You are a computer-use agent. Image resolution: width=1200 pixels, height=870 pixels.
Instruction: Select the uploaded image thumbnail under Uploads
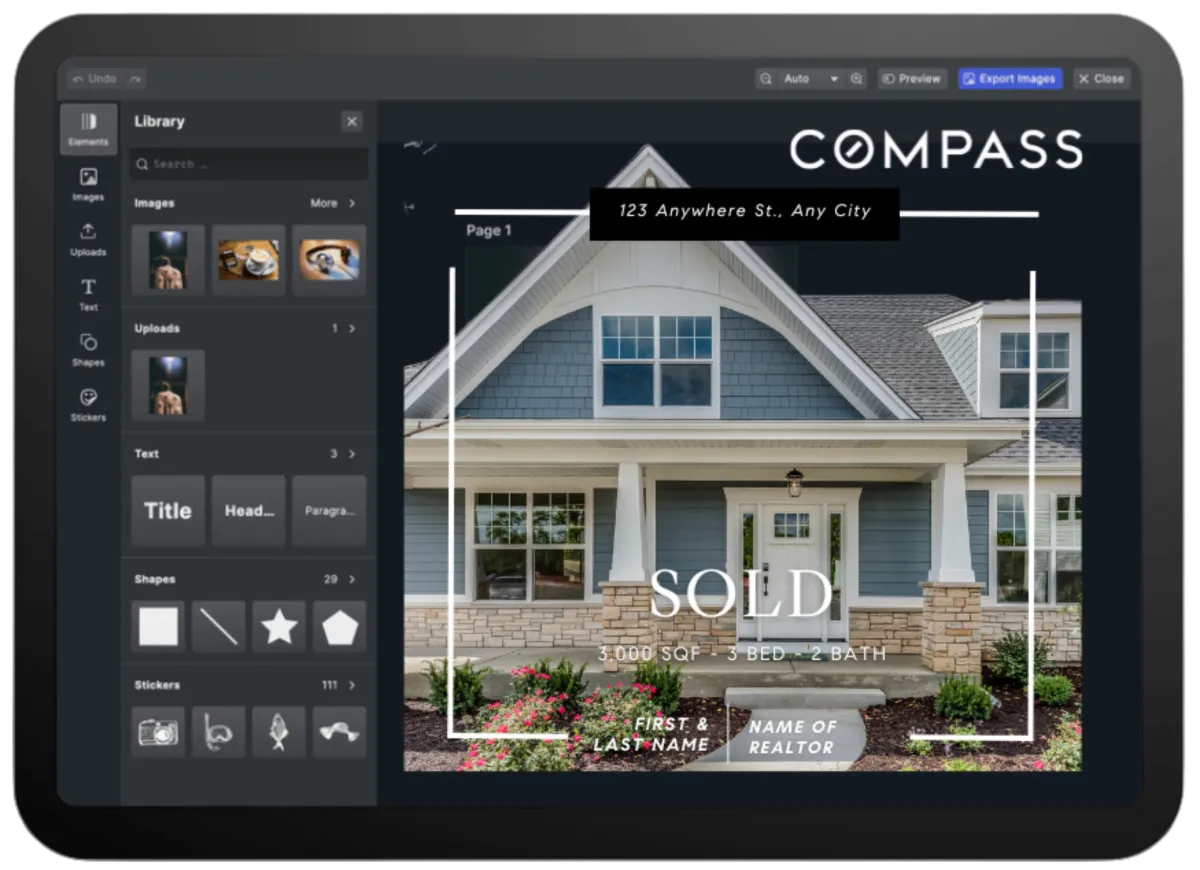click(168, 385)
